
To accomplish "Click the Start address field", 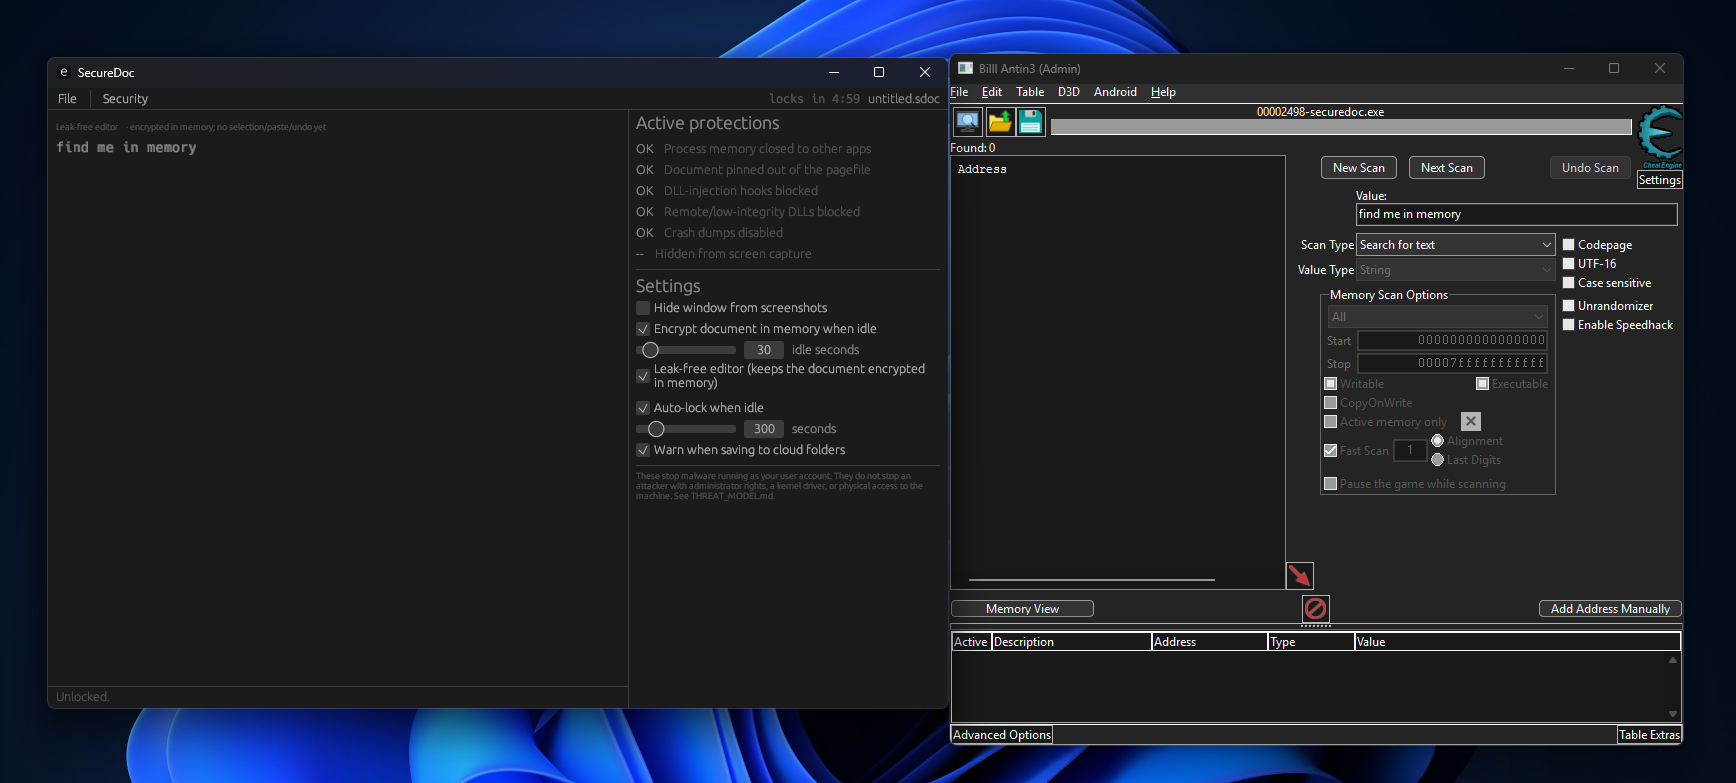I will point(1452,341).
